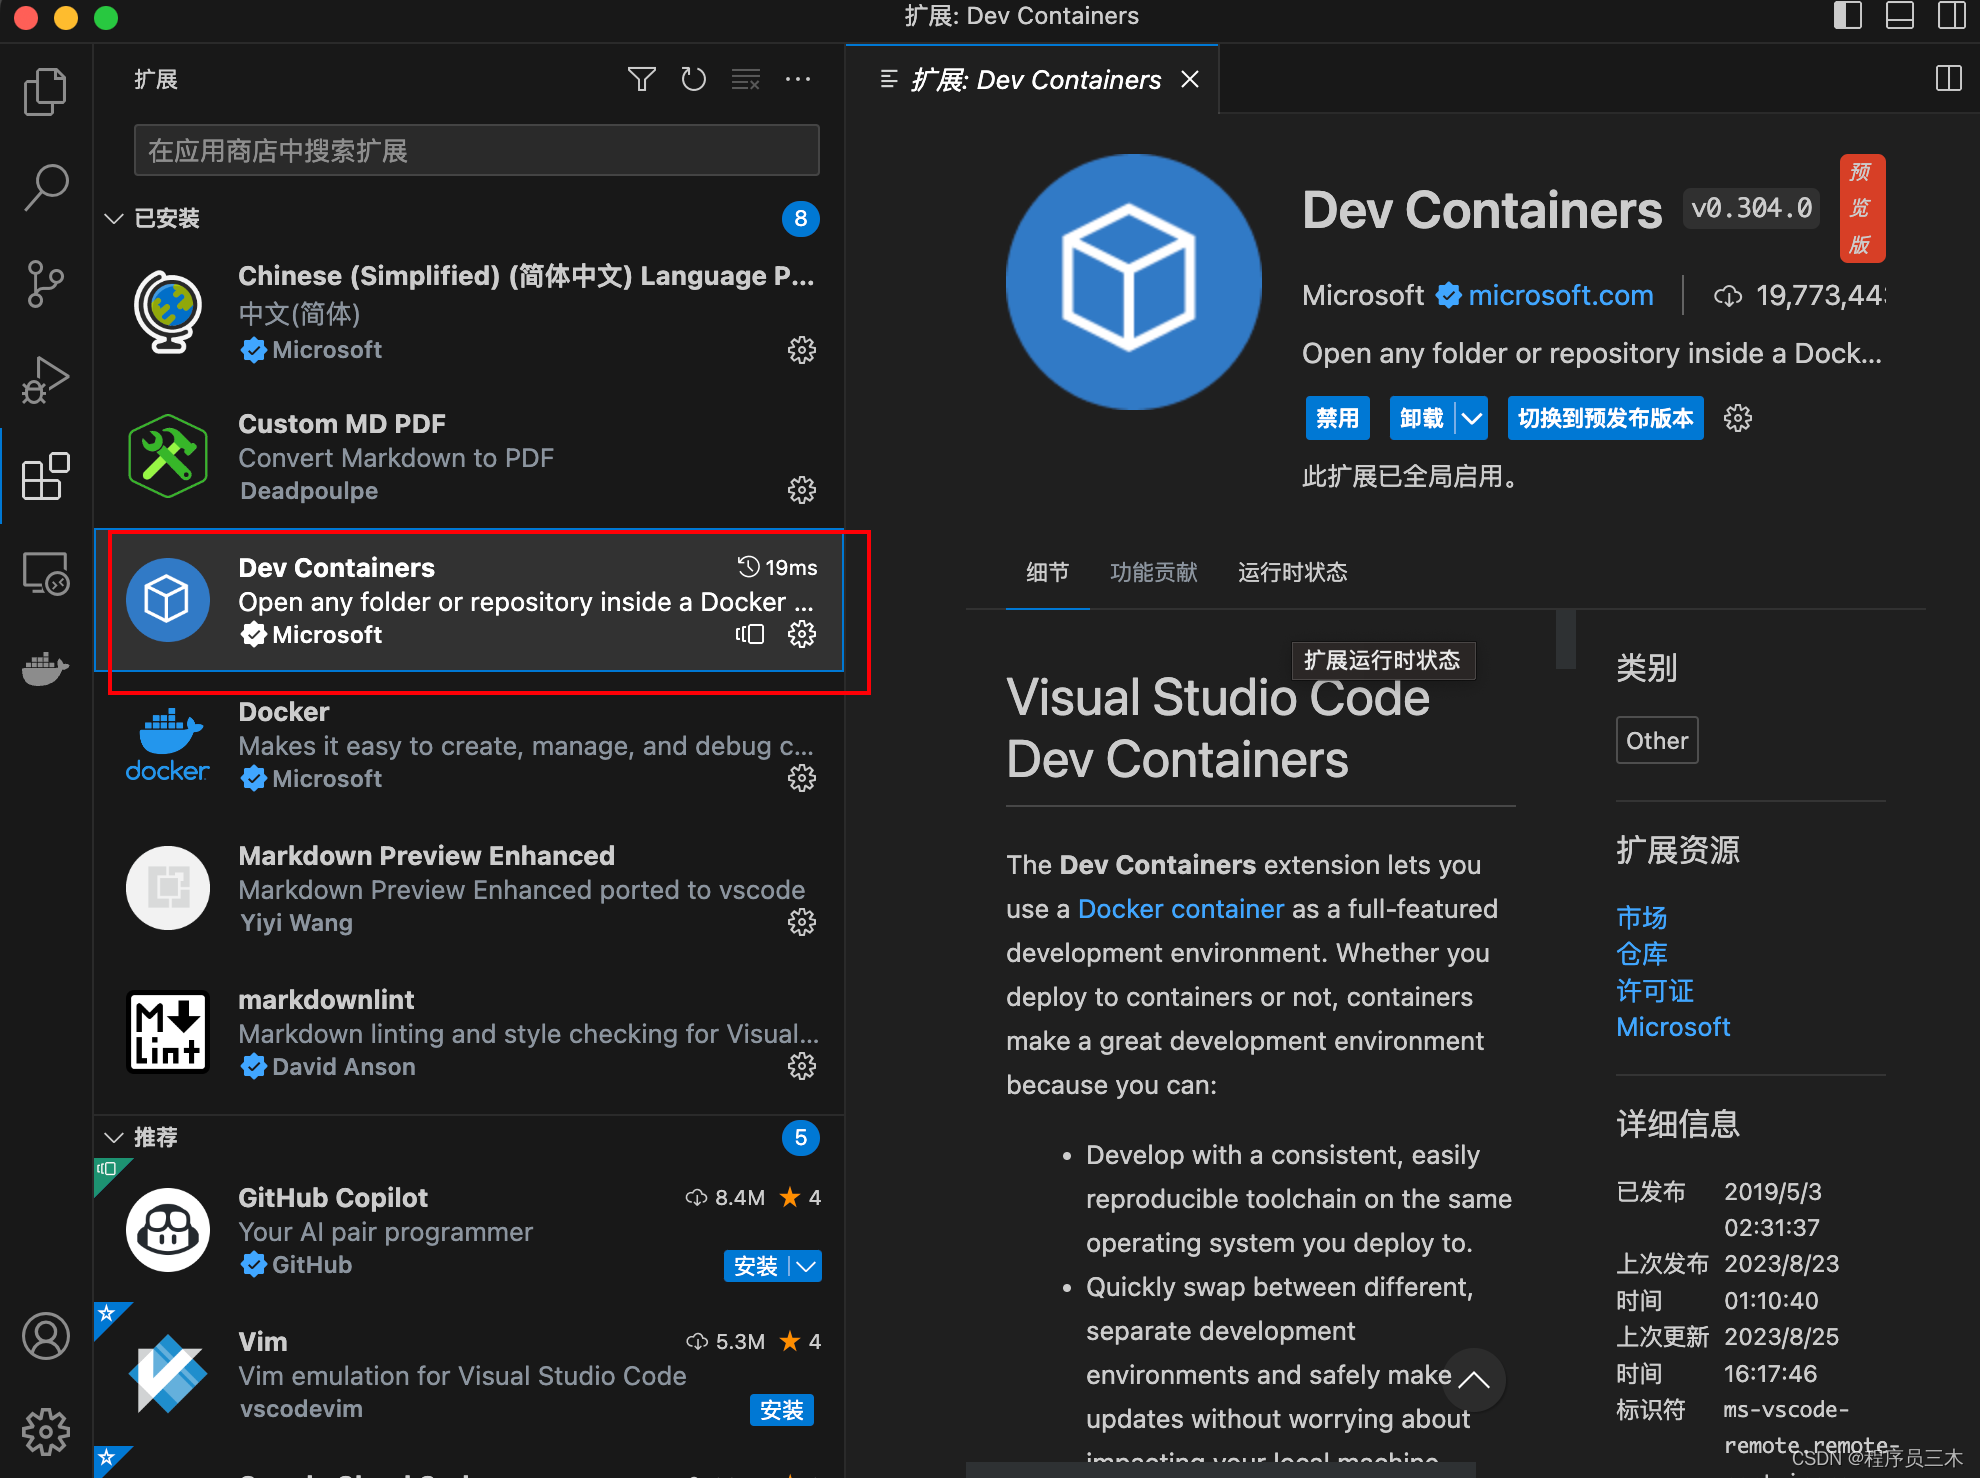Open gear menu for Markdown Preview Enhanced
Image resolution: width=1980 pixels, height=1478 pixels.
click(x=802, y=922)
